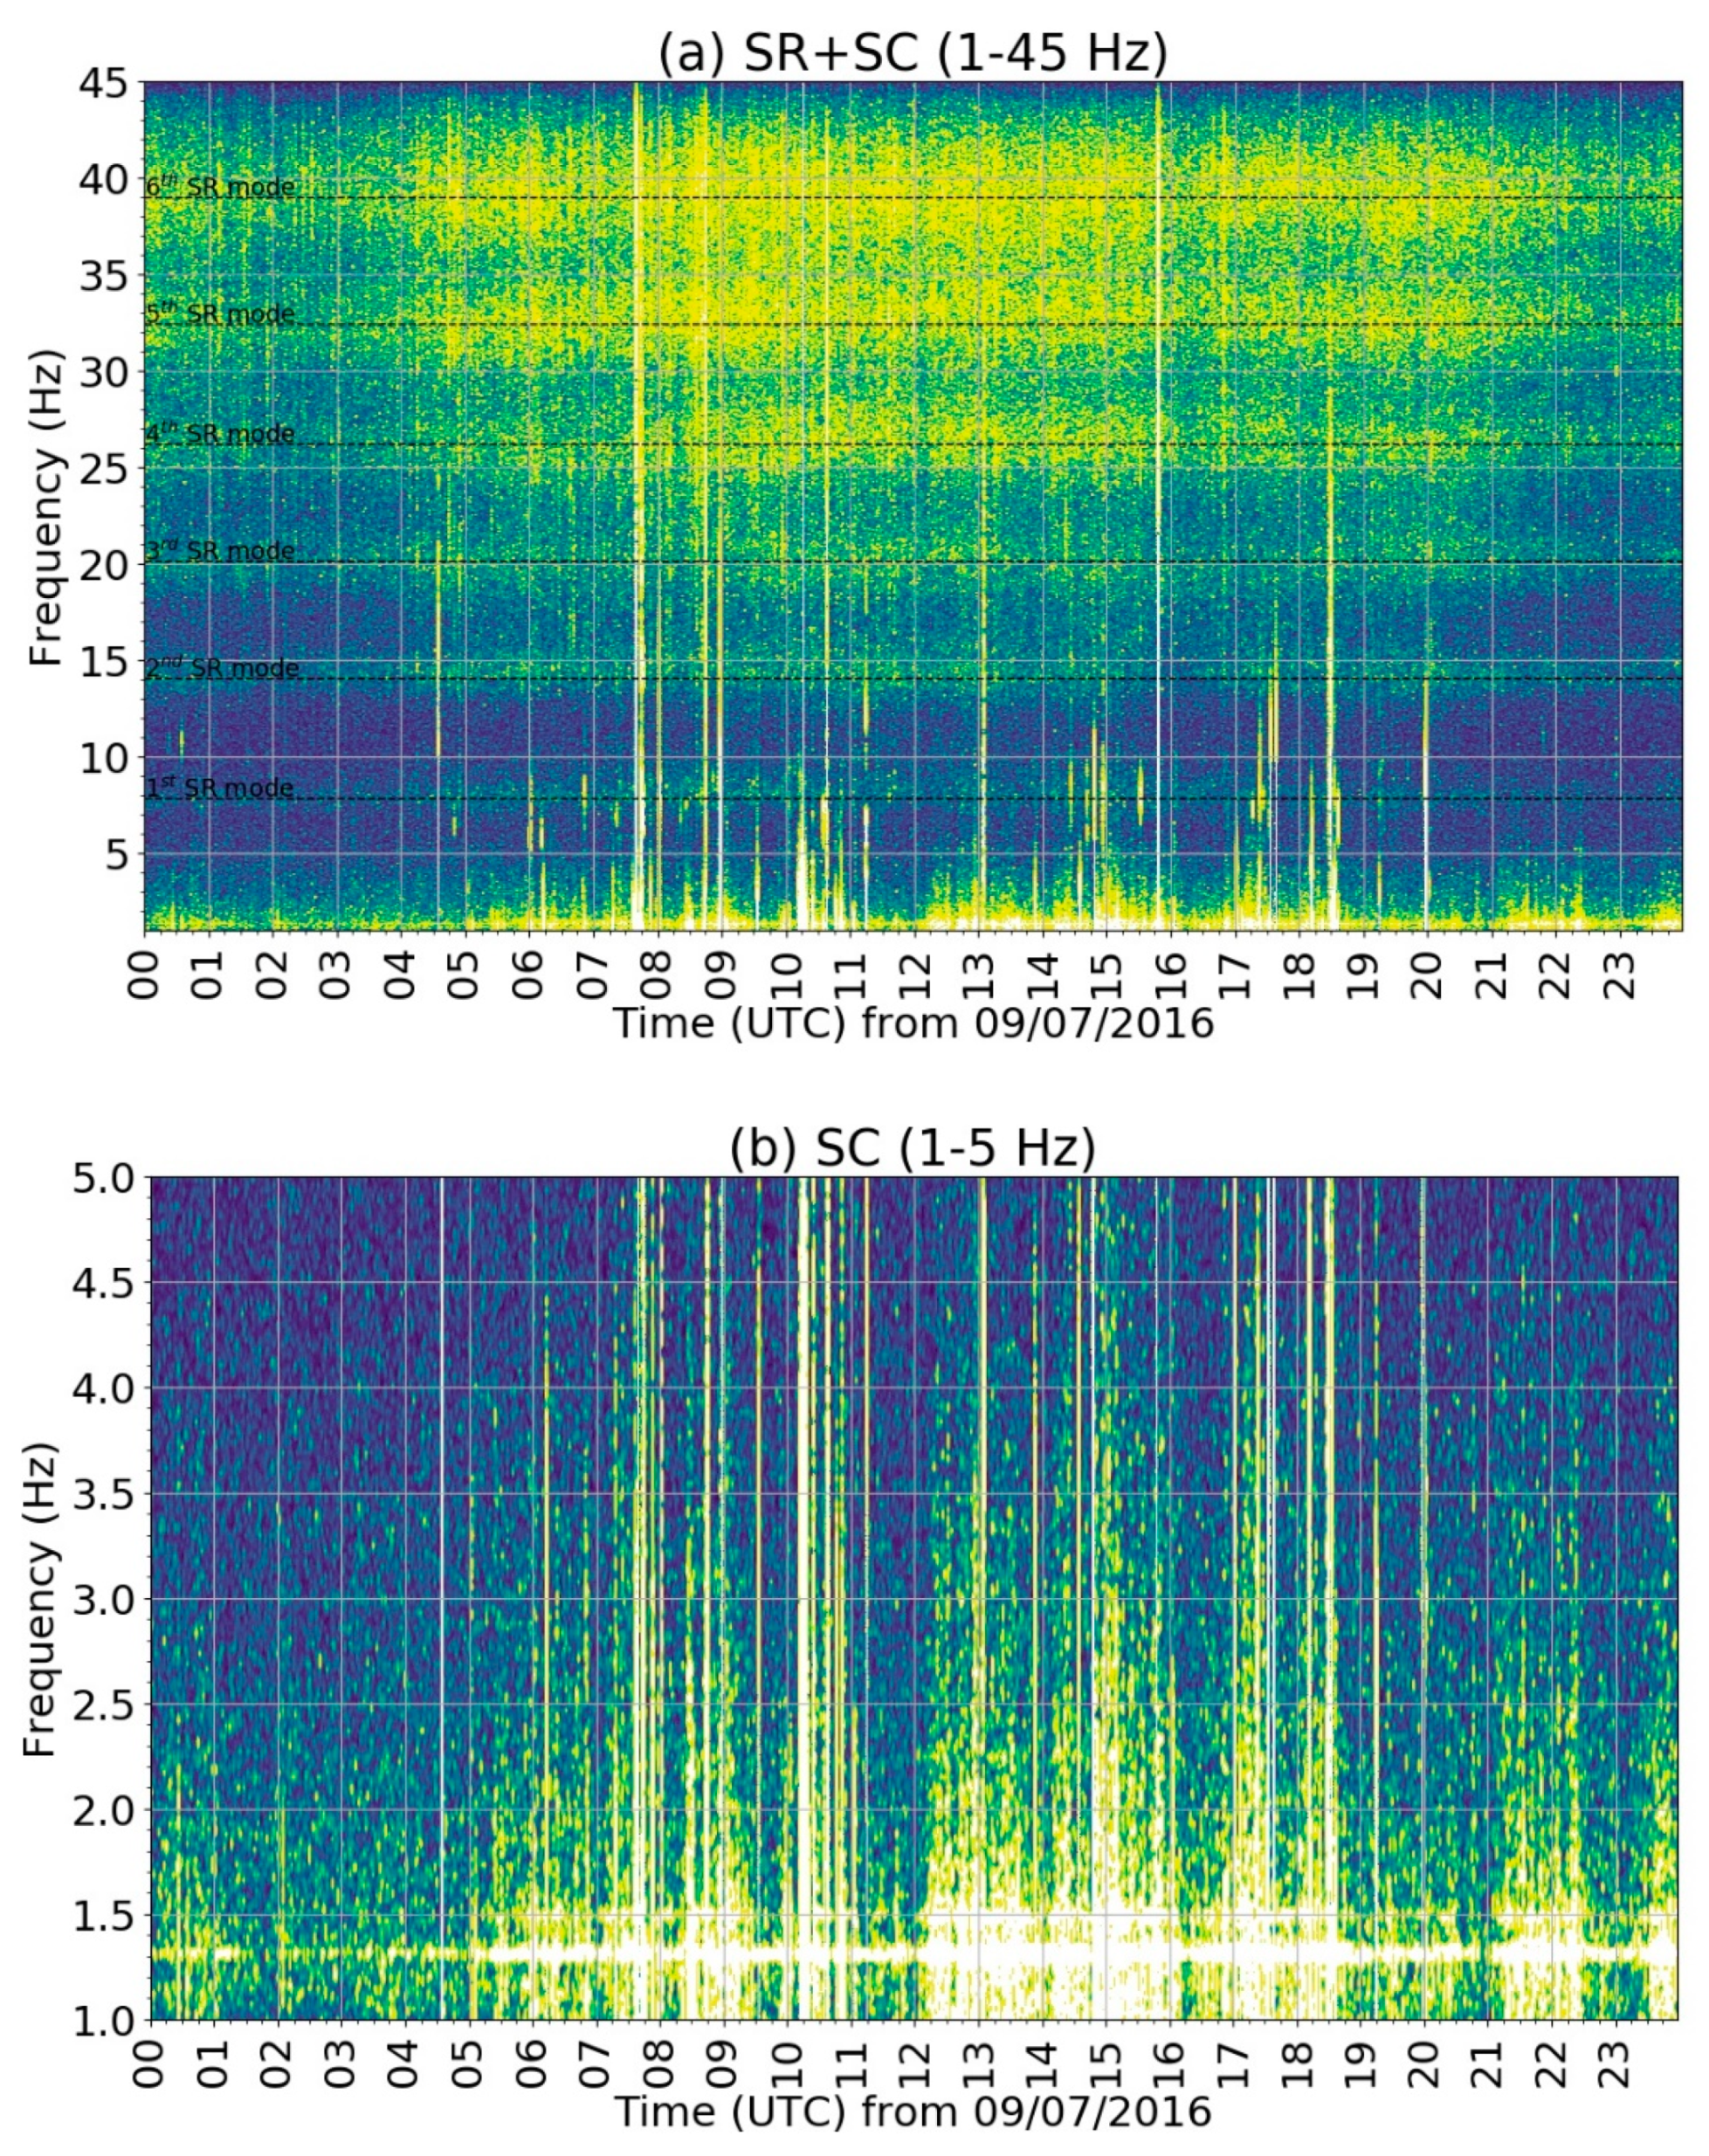Click the '(b) SC (1-5 Hz)' title

point(912,1148)
